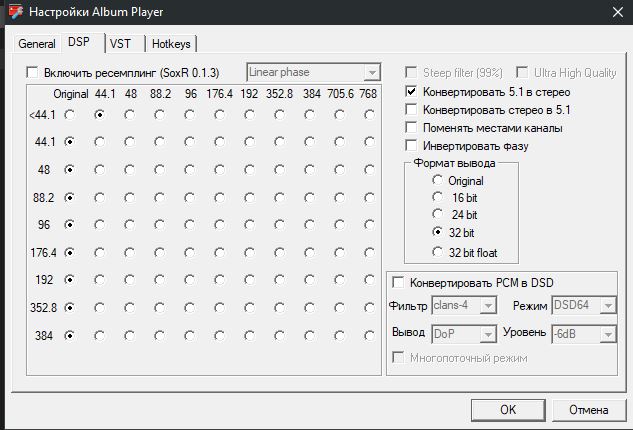Go to the Hotkeys tab
The image size is (633, 430).
171,44
